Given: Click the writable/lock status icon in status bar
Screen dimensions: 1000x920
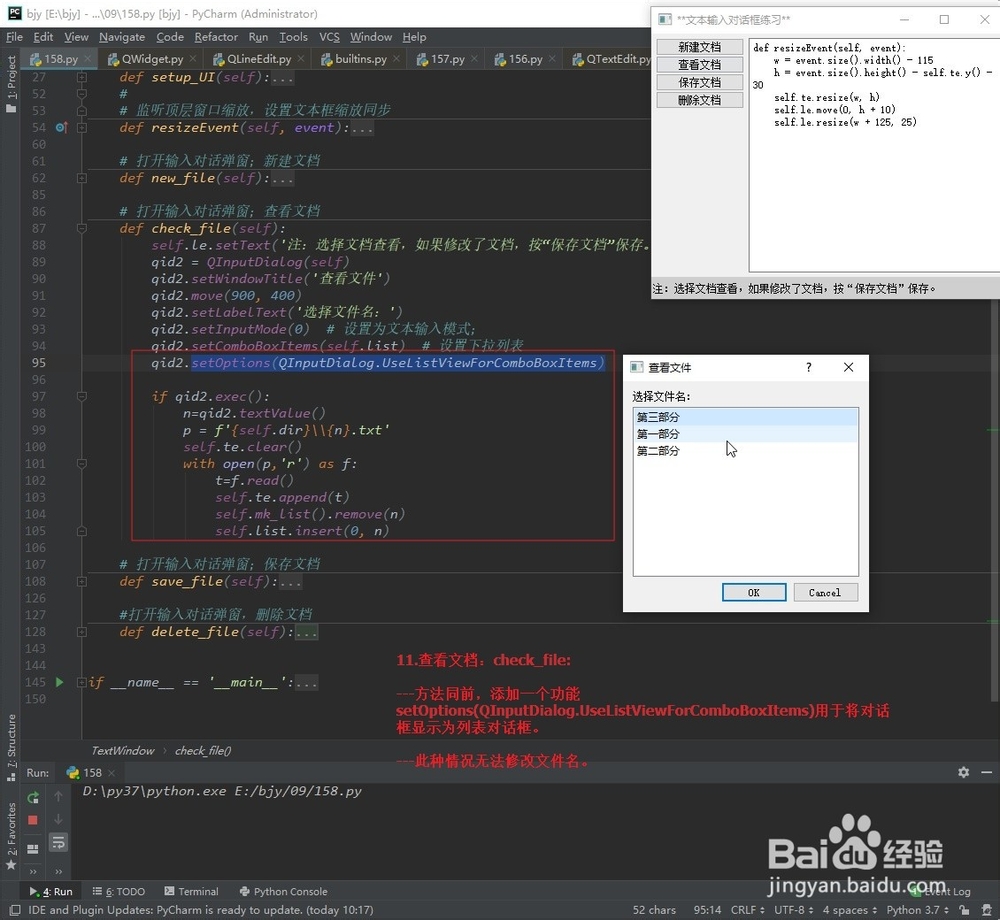Looking at the screenshot, I should coord(962,910).
